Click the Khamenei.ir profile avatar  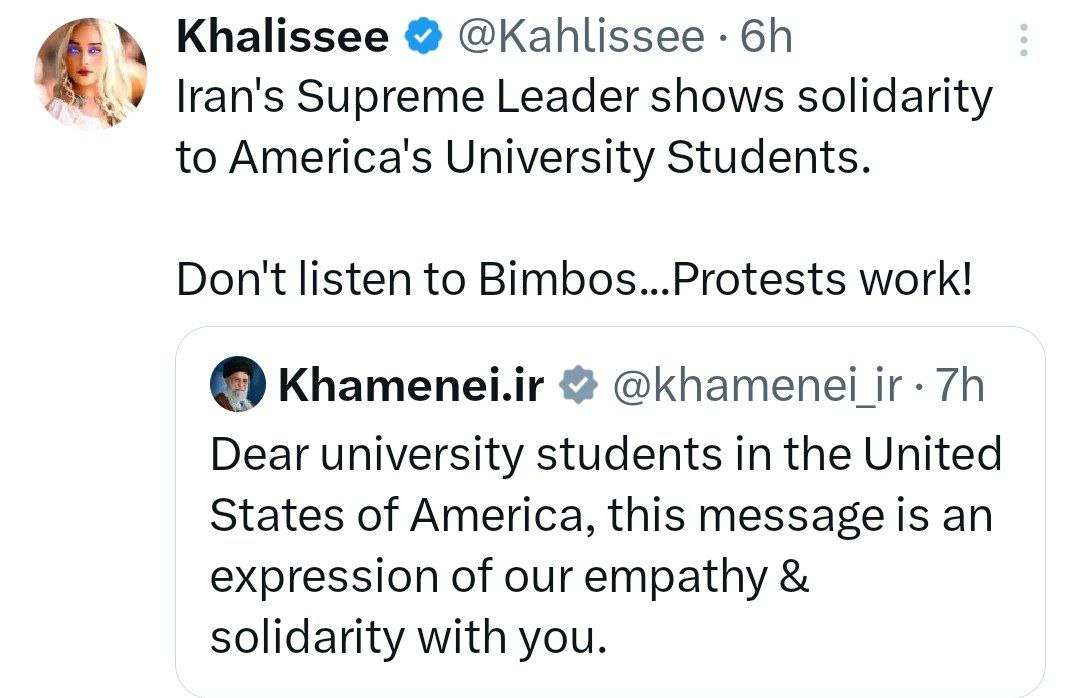pos(240,383)
